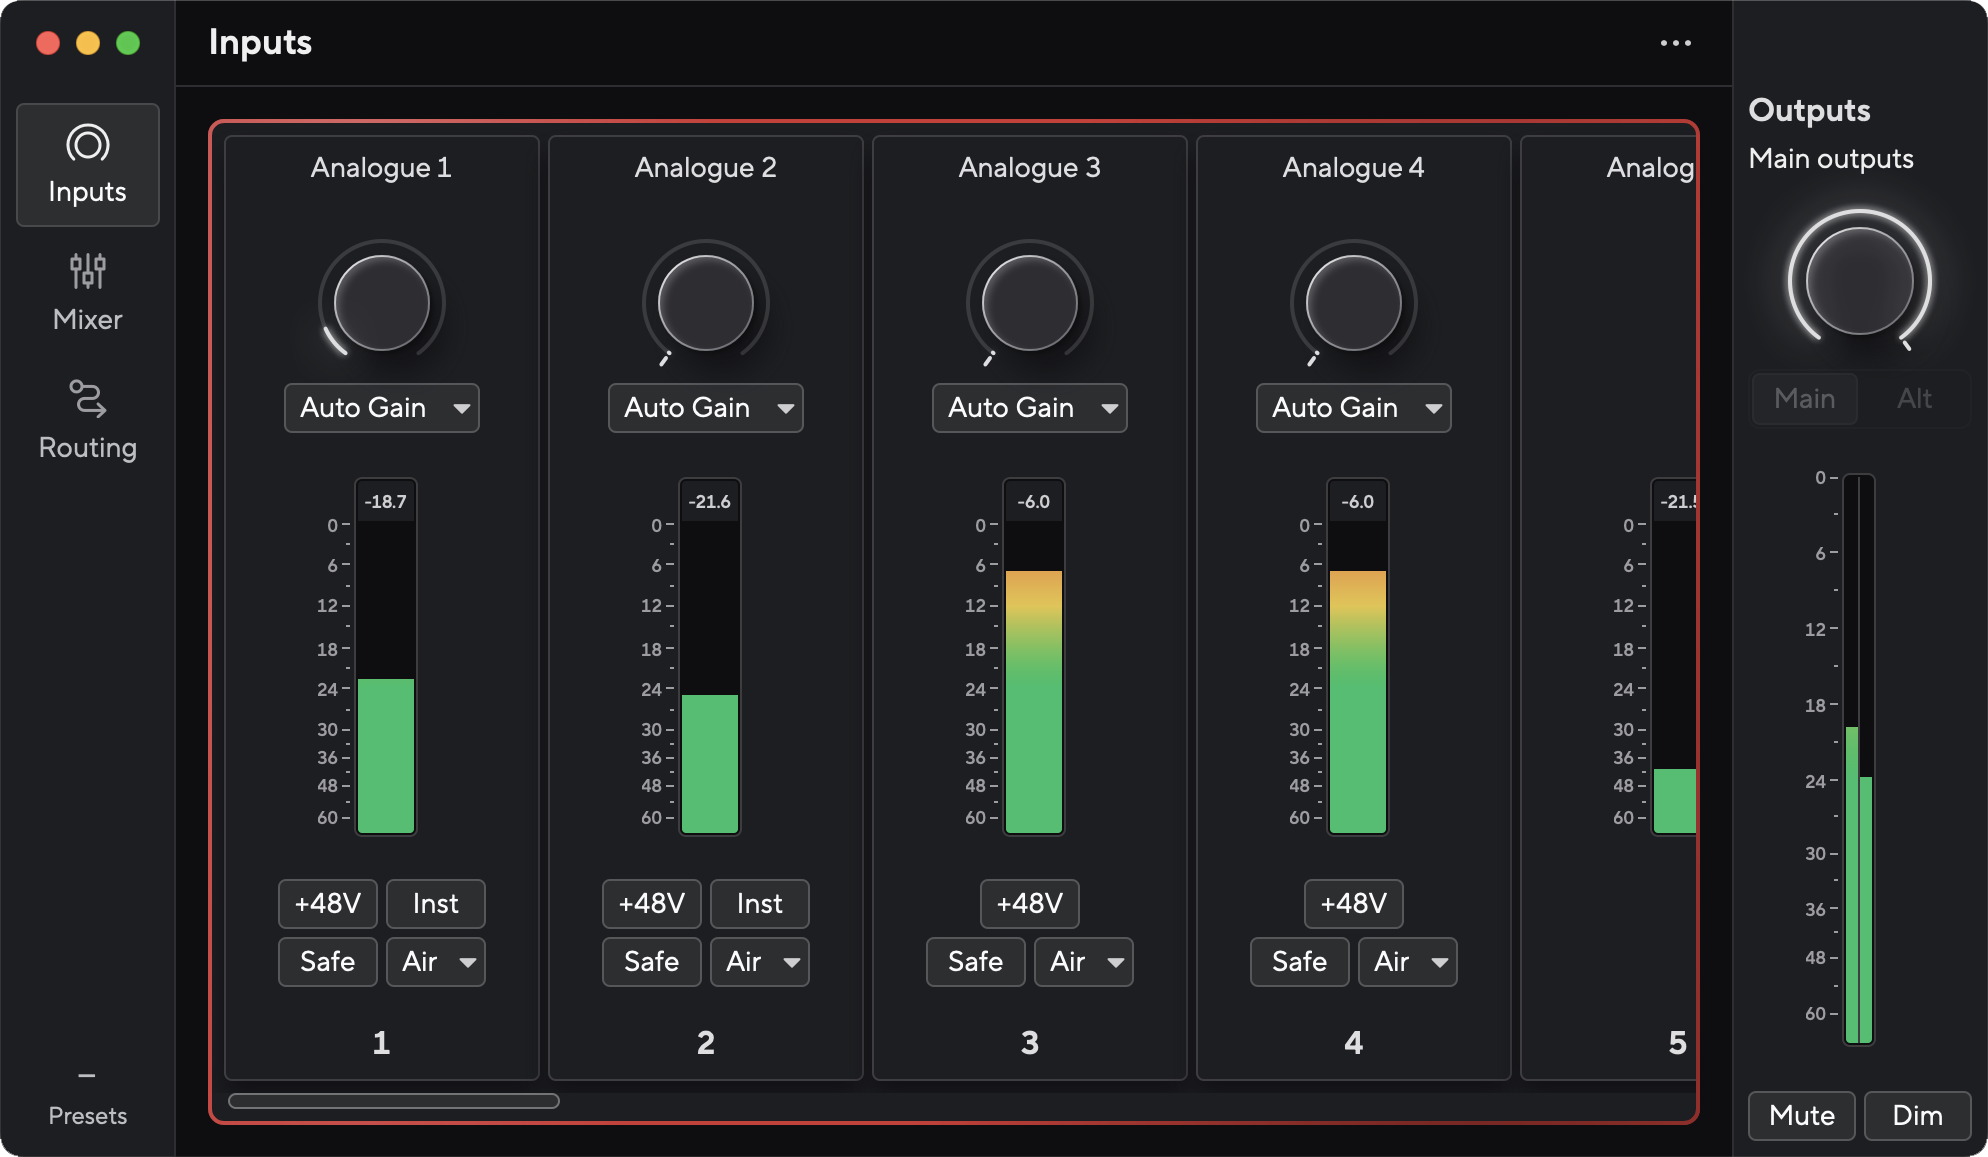Screen dimensions: 1988x1157
Task: Click the Routing path icon
Action: 88,398
